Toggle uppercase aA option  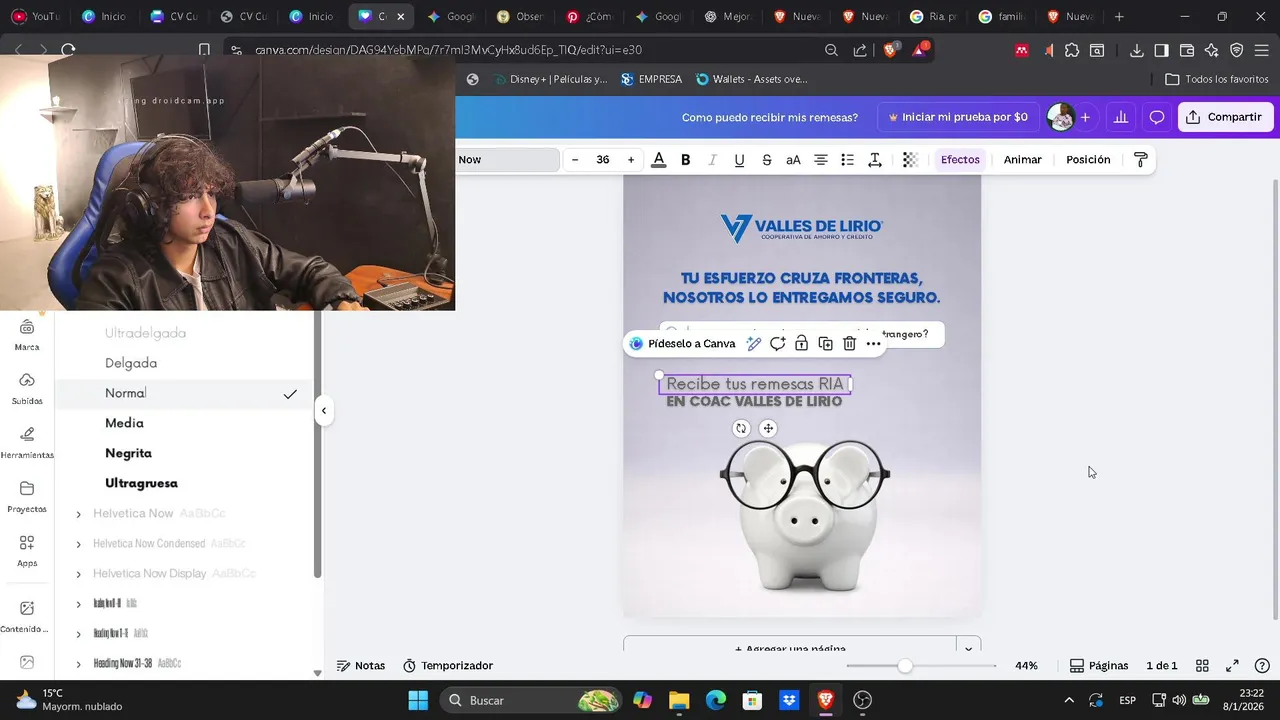click(793, 160)
